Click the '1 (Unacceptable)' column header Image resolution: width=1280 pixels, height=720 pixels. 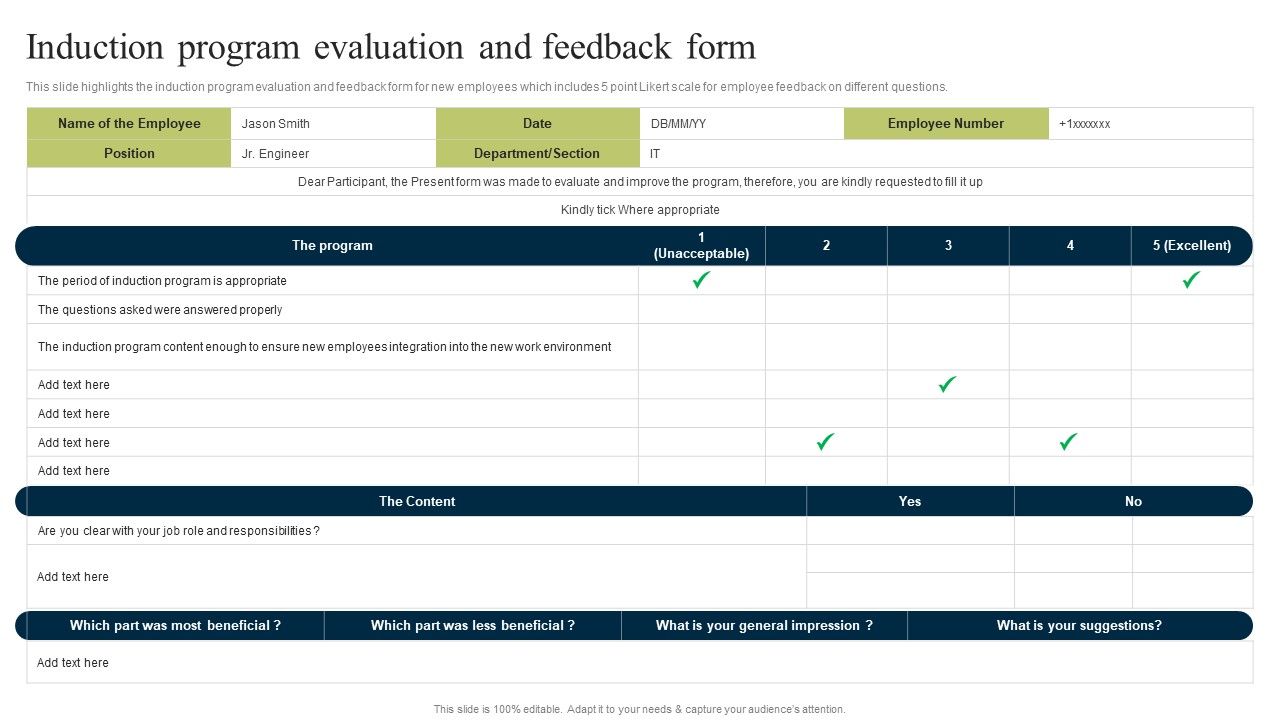[701, 246]
